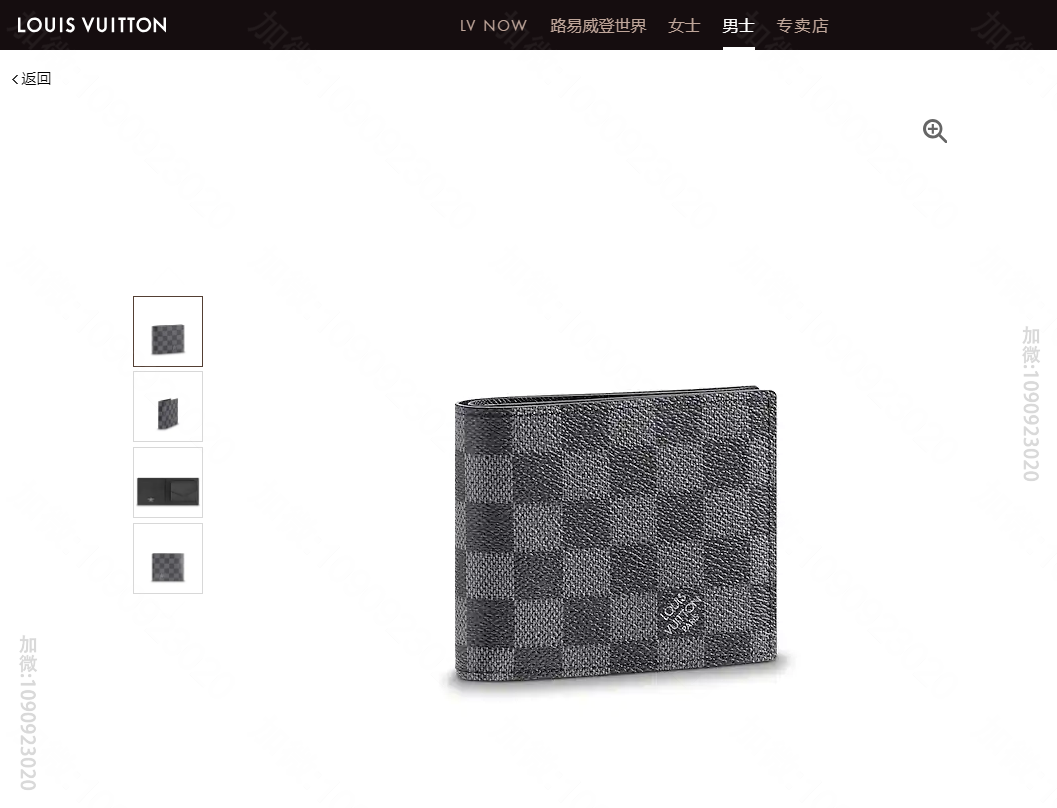Screen dimensions: 1057x808
Task: Select the 男士 navigation tab
Action: [x=738, y=26]
